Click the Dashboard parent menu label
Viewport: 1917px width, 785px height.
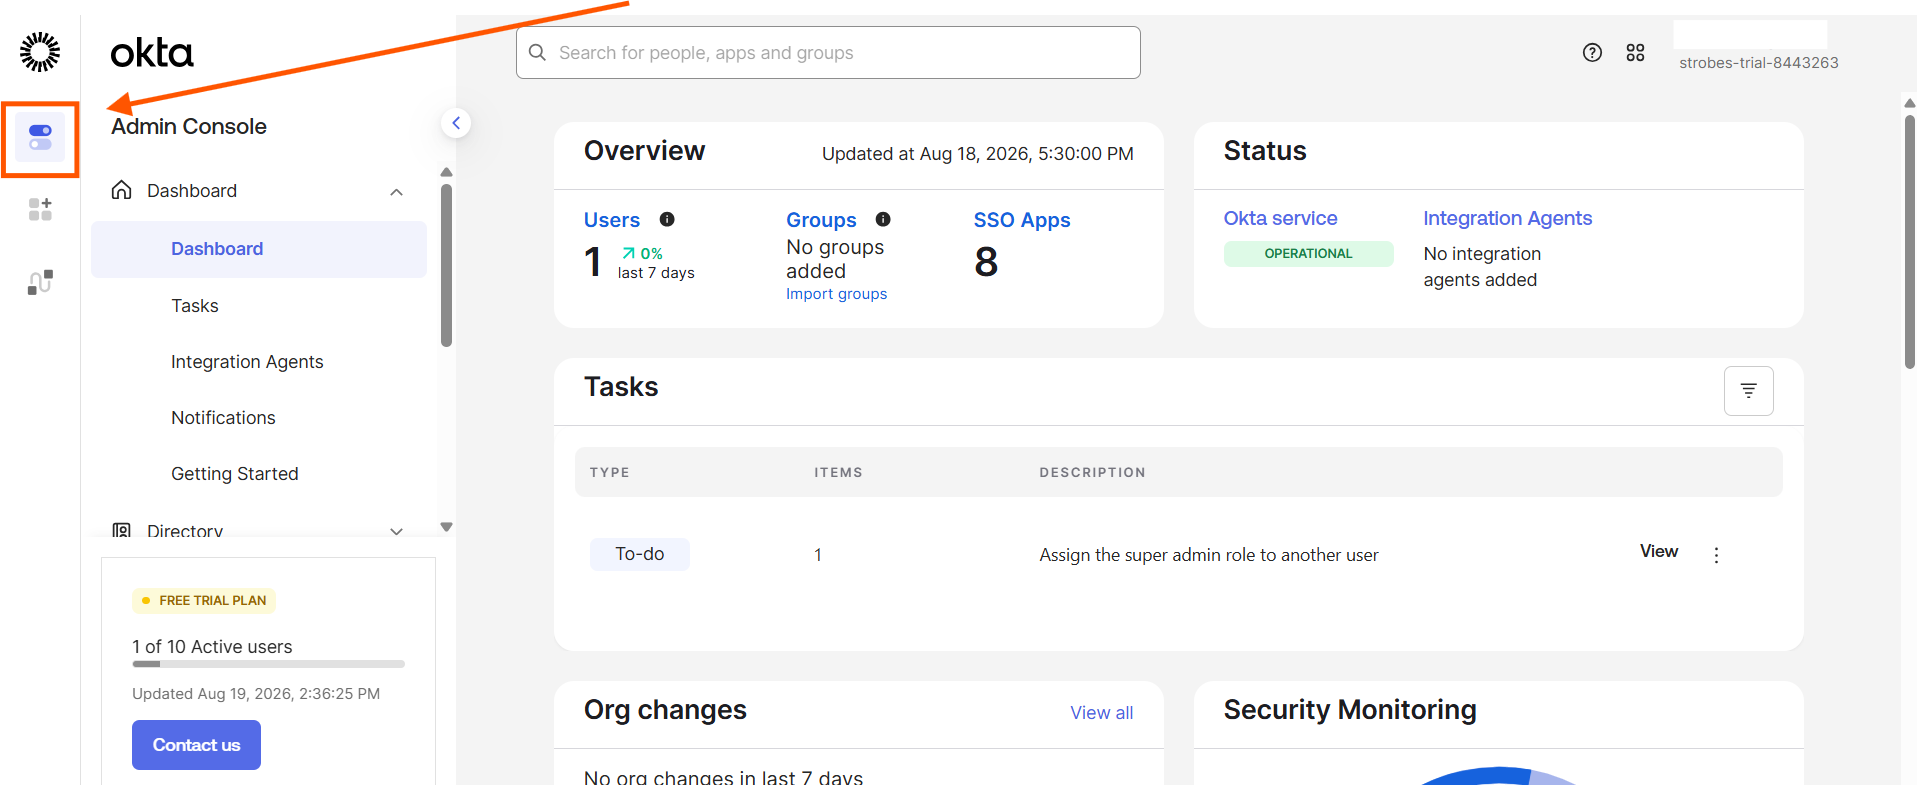click(x=192, y=191)
